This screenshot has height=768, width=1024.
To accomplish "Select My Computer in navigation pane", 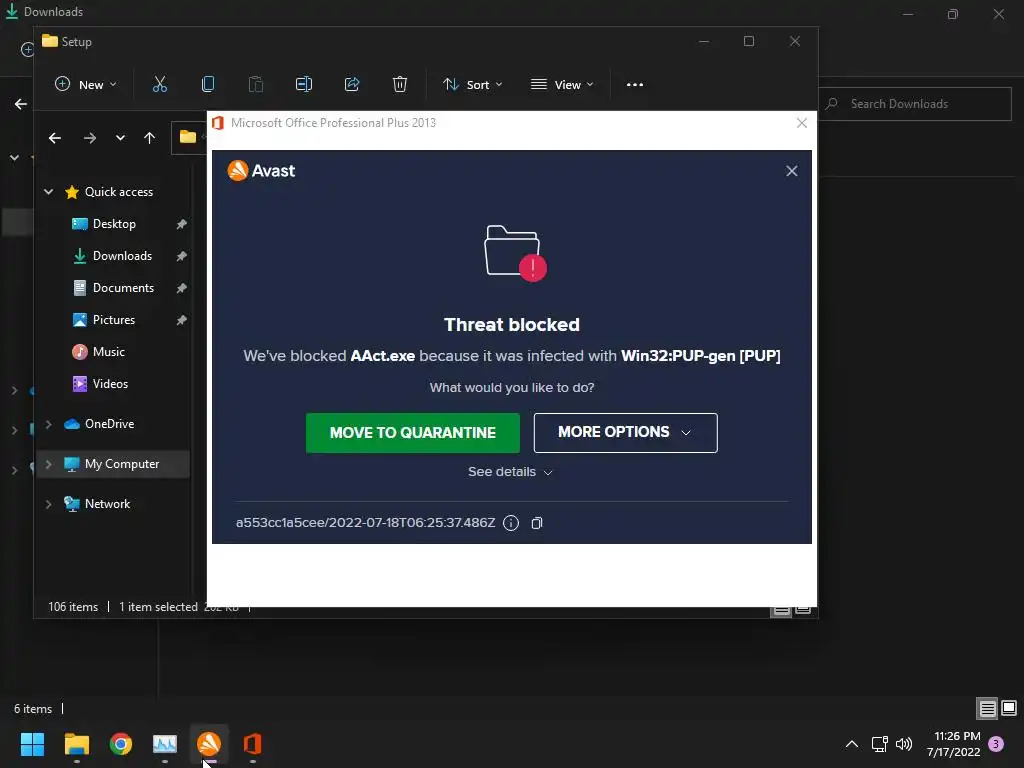I will click(121, 464).
